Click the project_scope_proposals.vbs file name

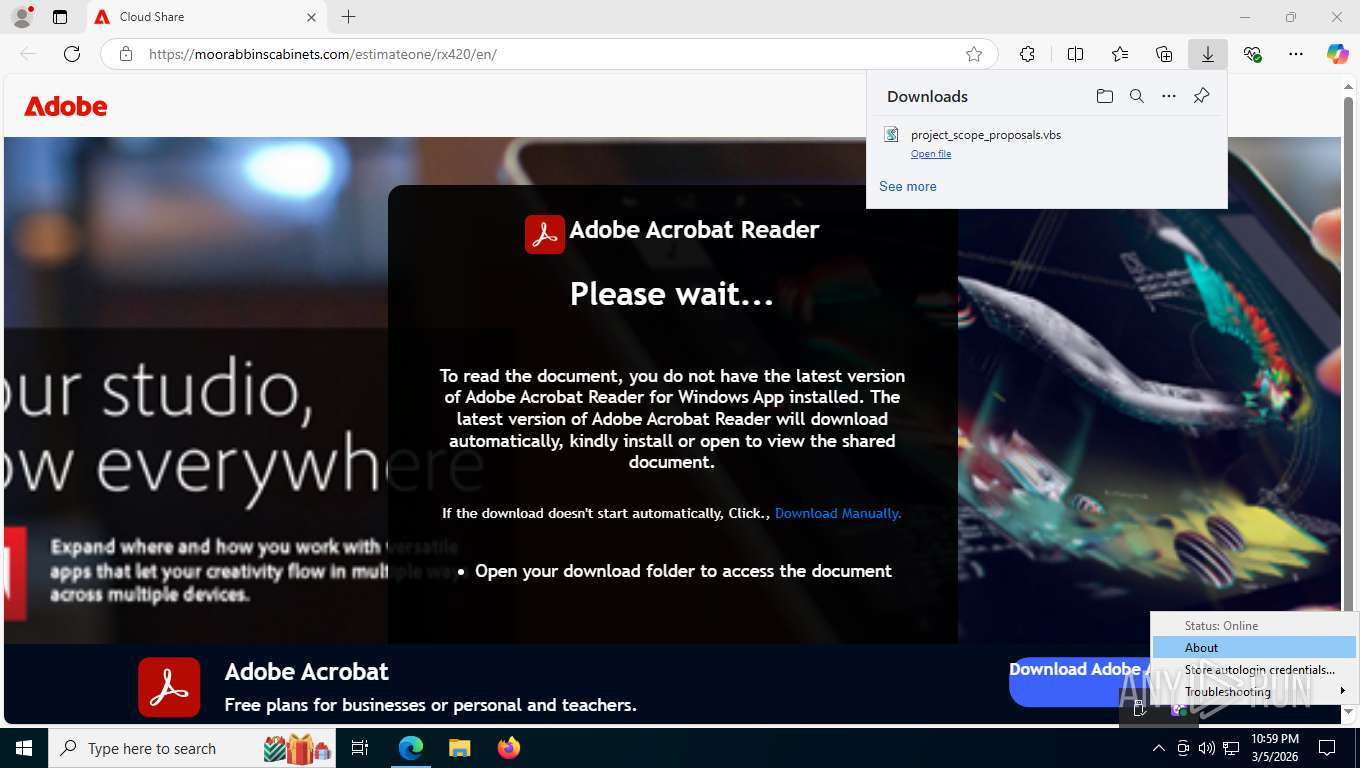pos(986,135)
